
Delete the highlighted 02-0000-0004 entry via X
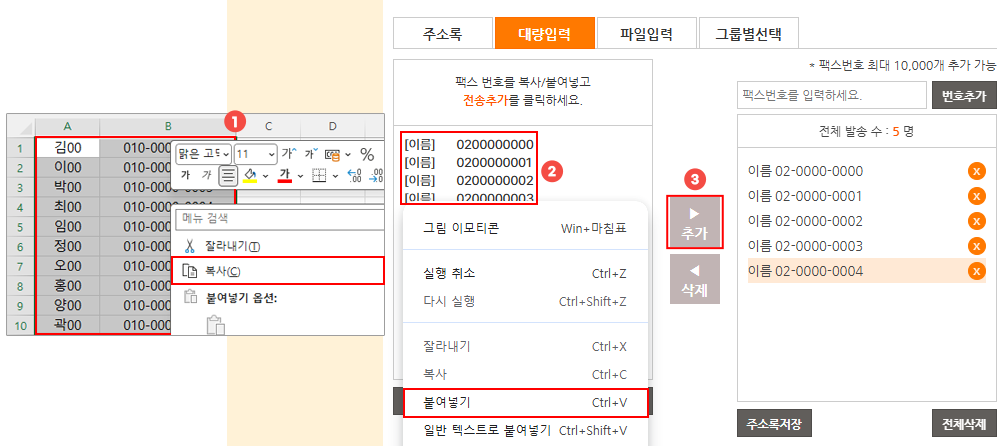click(x=977, y=271)
